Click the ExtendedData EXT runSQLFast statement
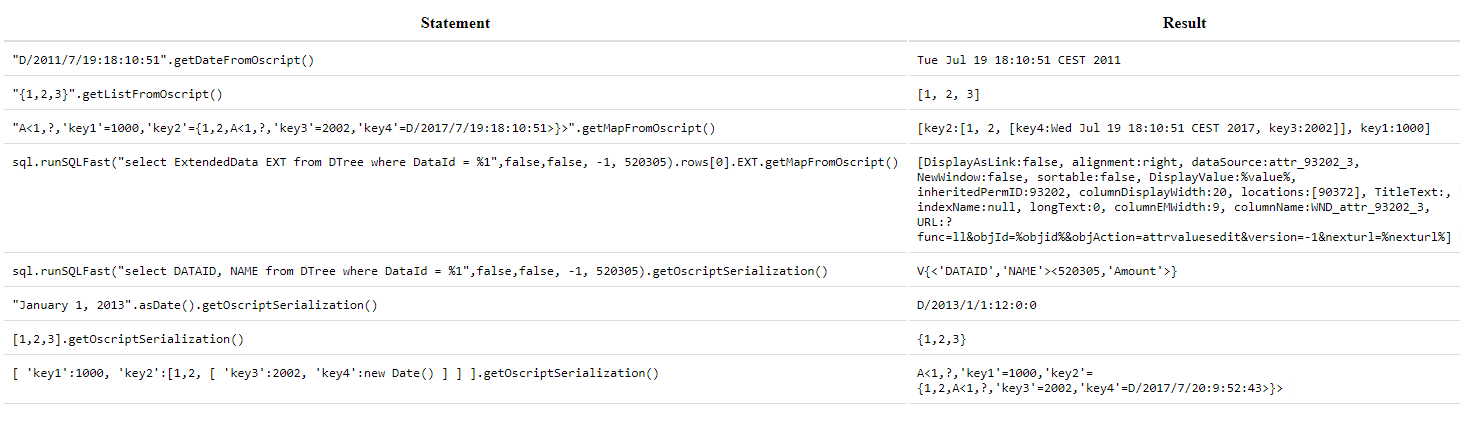Viewport: 1468px width, 425px height. click(455, 162)
